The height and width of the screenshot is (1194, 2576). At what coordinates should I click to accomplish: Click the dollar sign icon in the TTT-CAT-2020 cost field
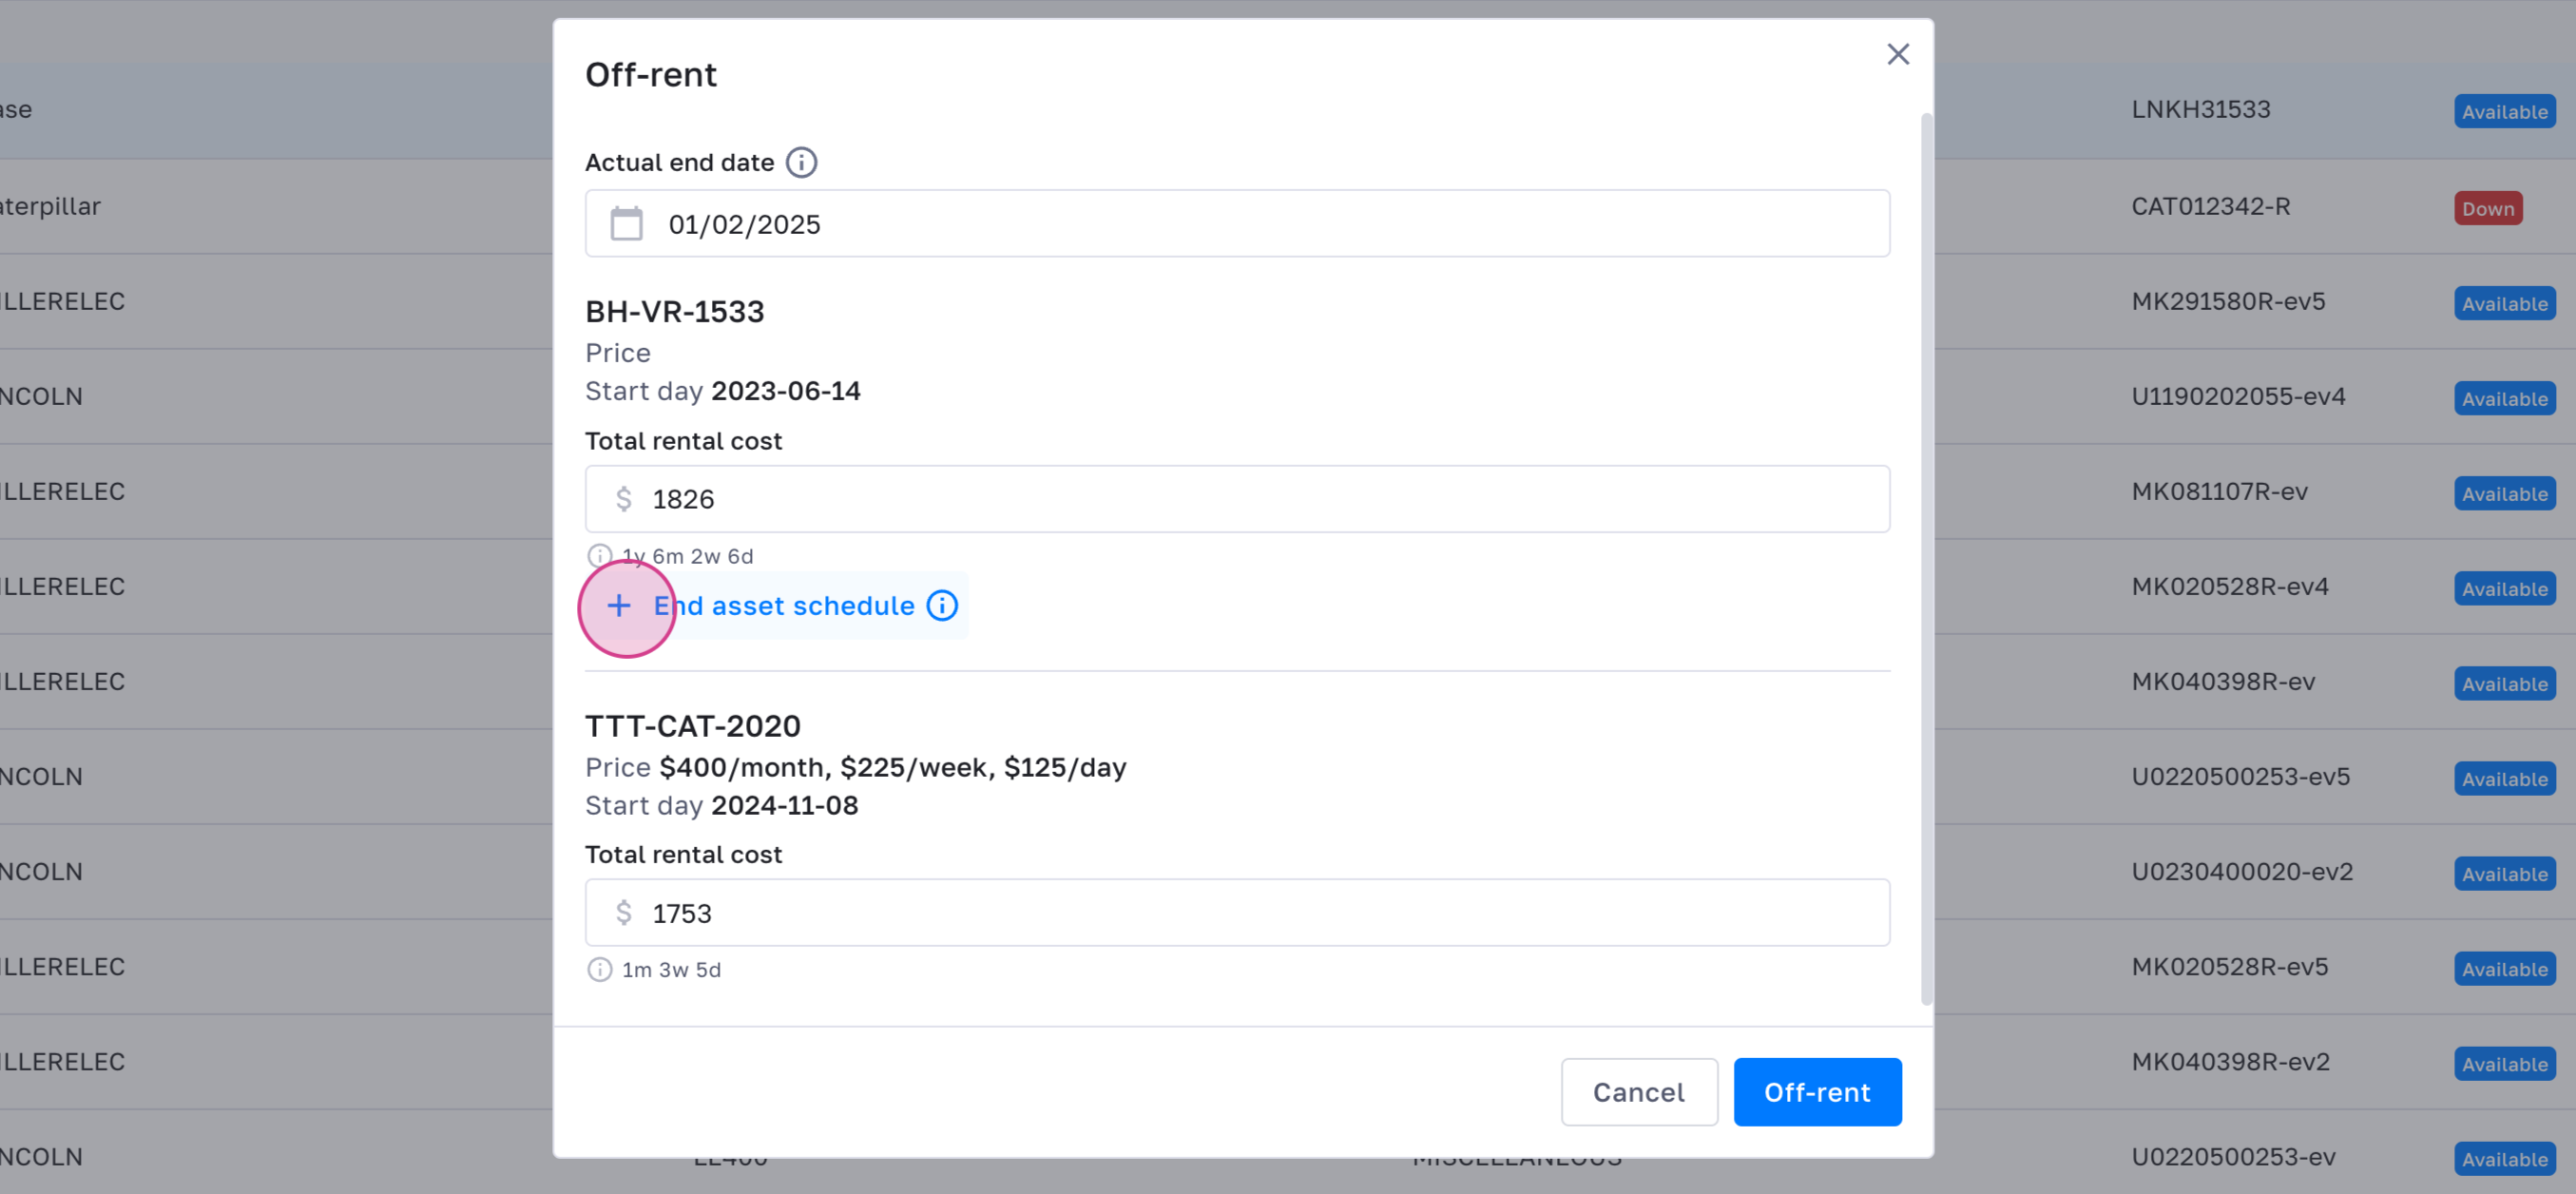(x=624, y=912)
